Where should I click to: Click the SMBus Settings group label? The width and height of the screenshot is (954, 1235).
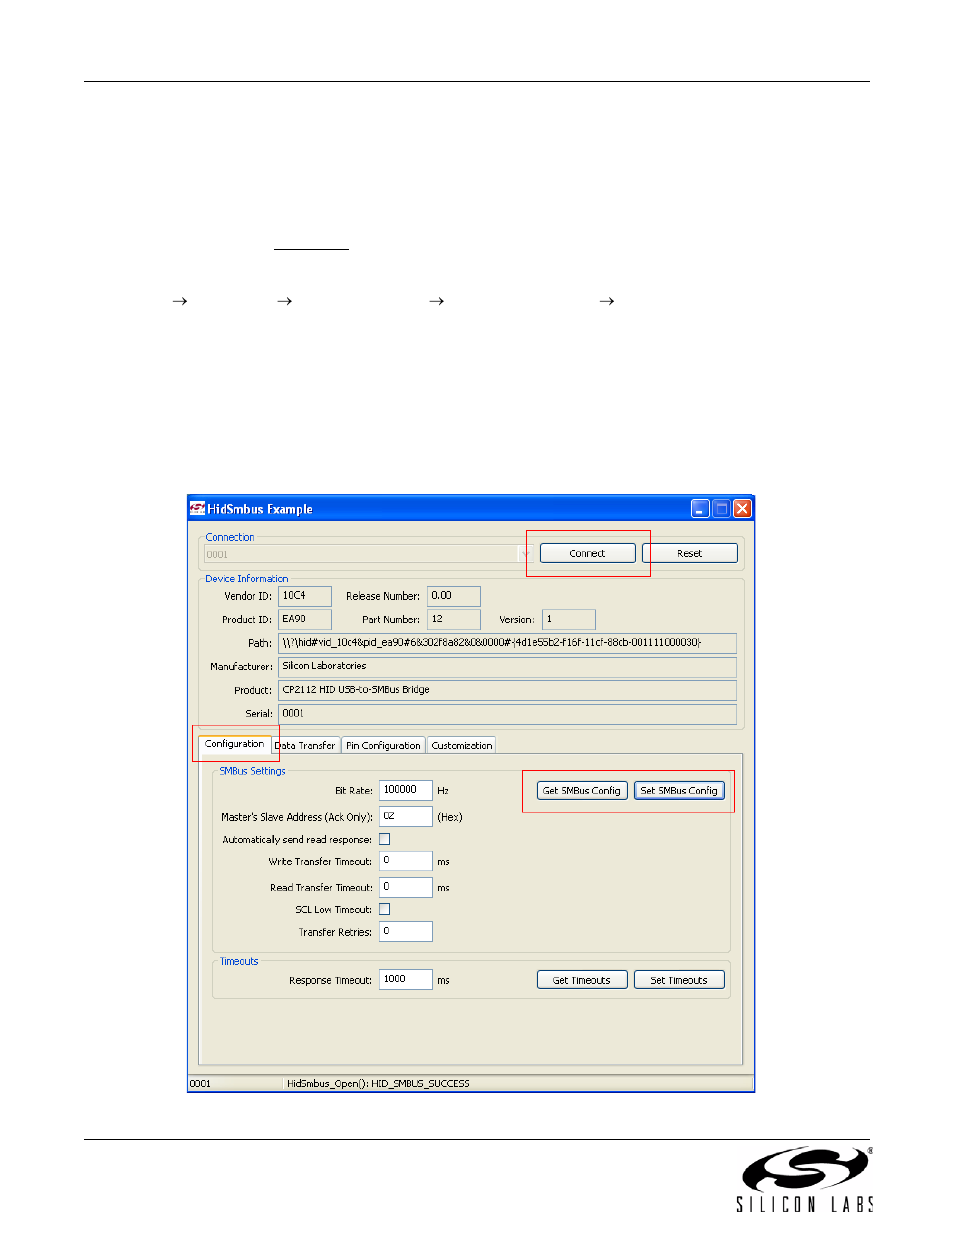pos(252,771)
